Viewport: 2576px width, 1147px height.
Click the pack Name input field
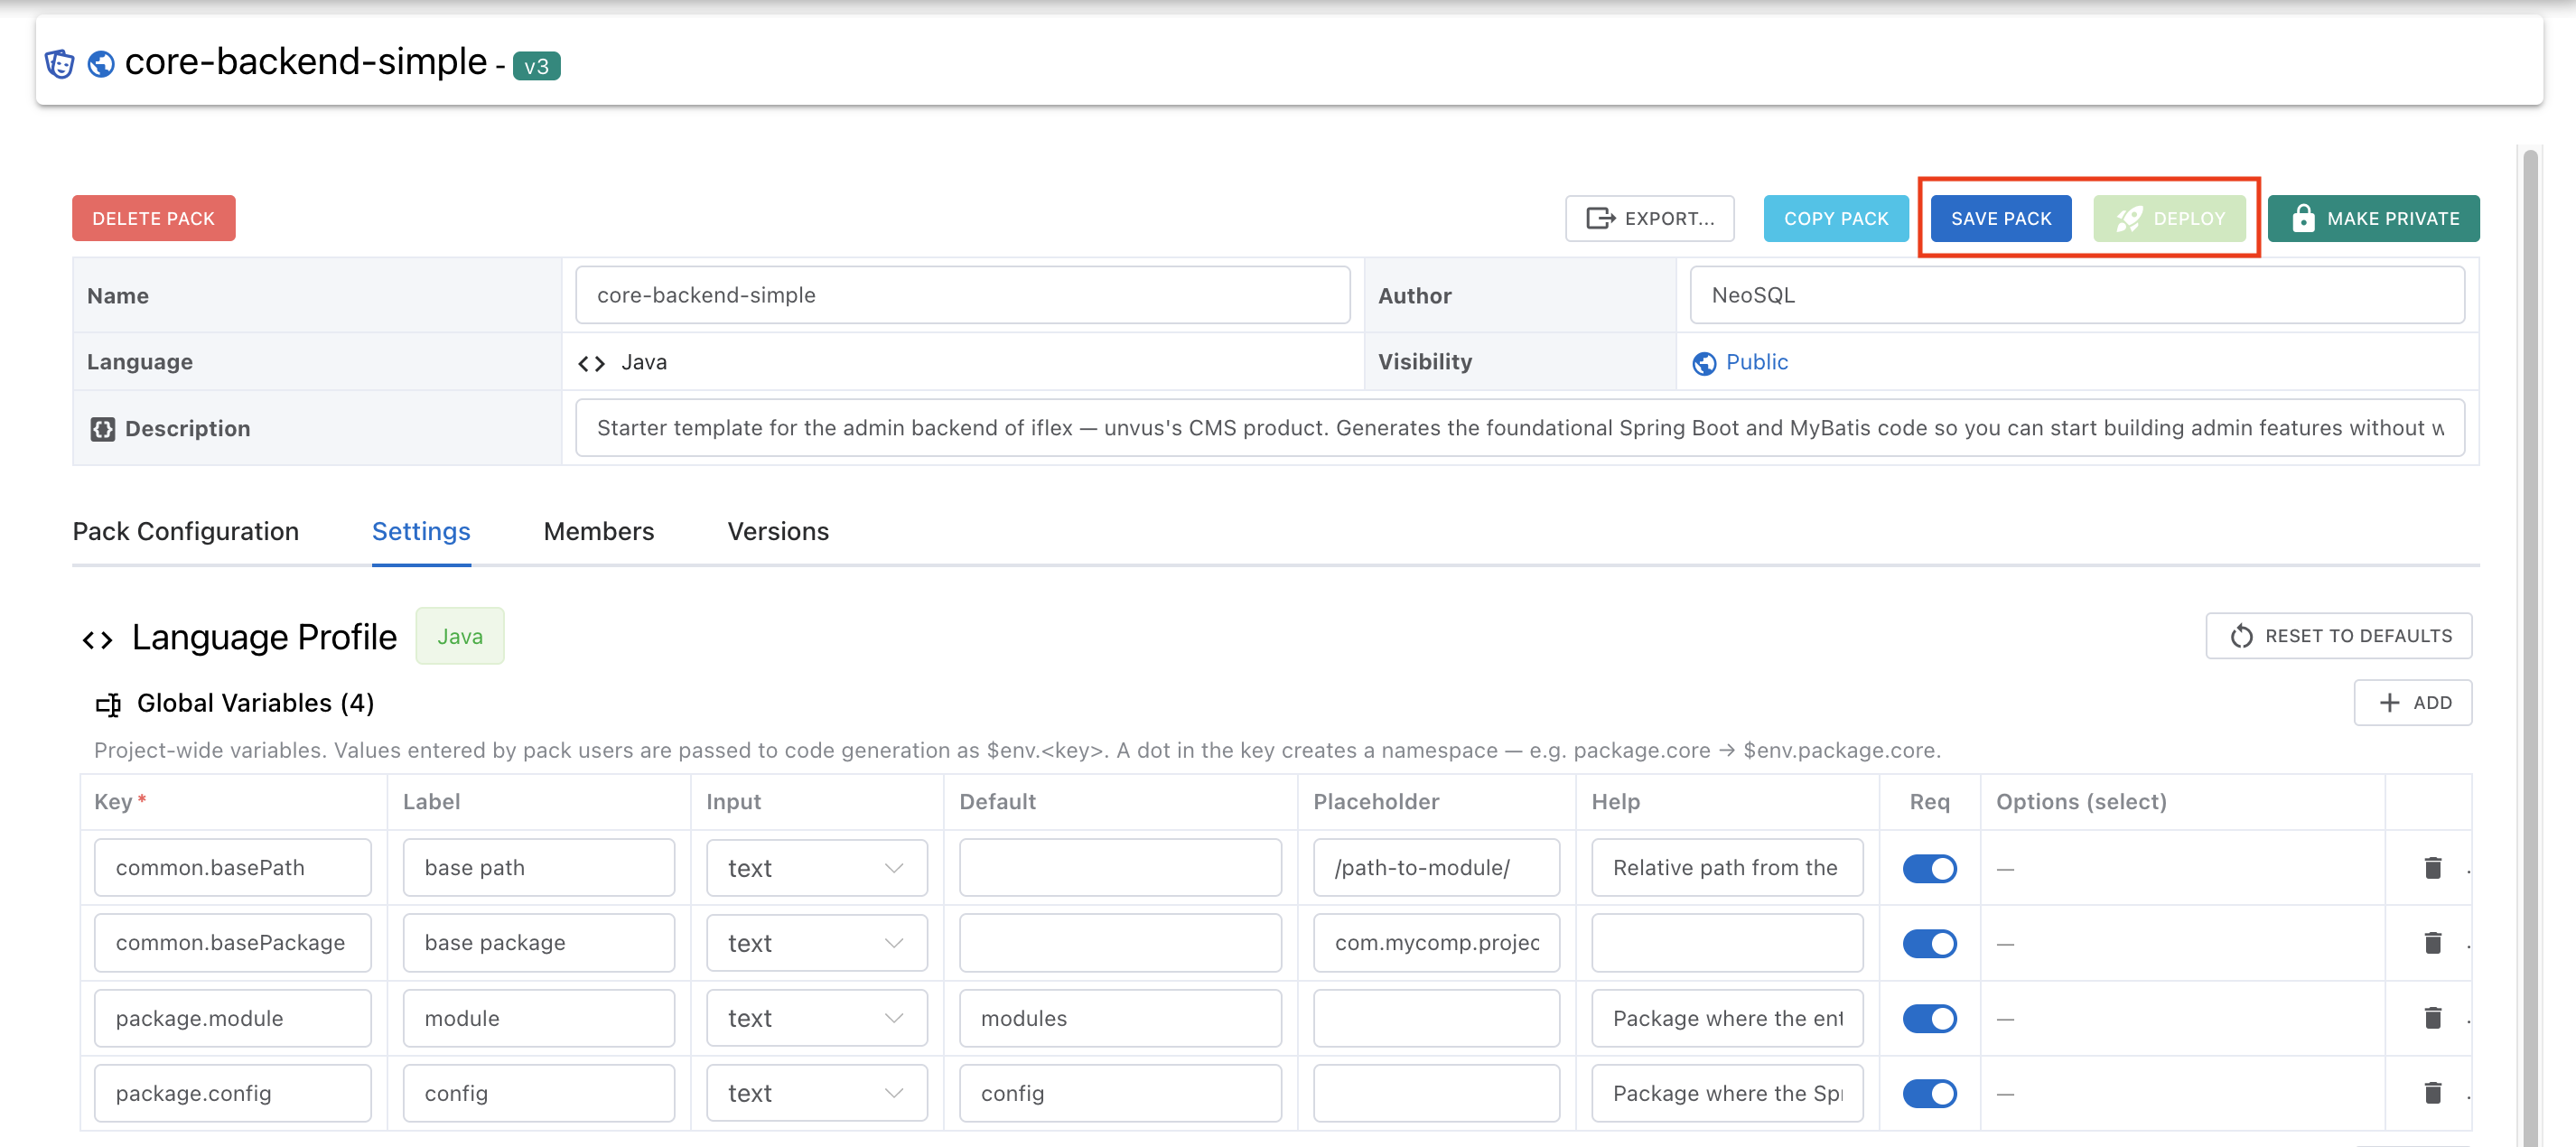pyautogui.click(x=962, y=295)
